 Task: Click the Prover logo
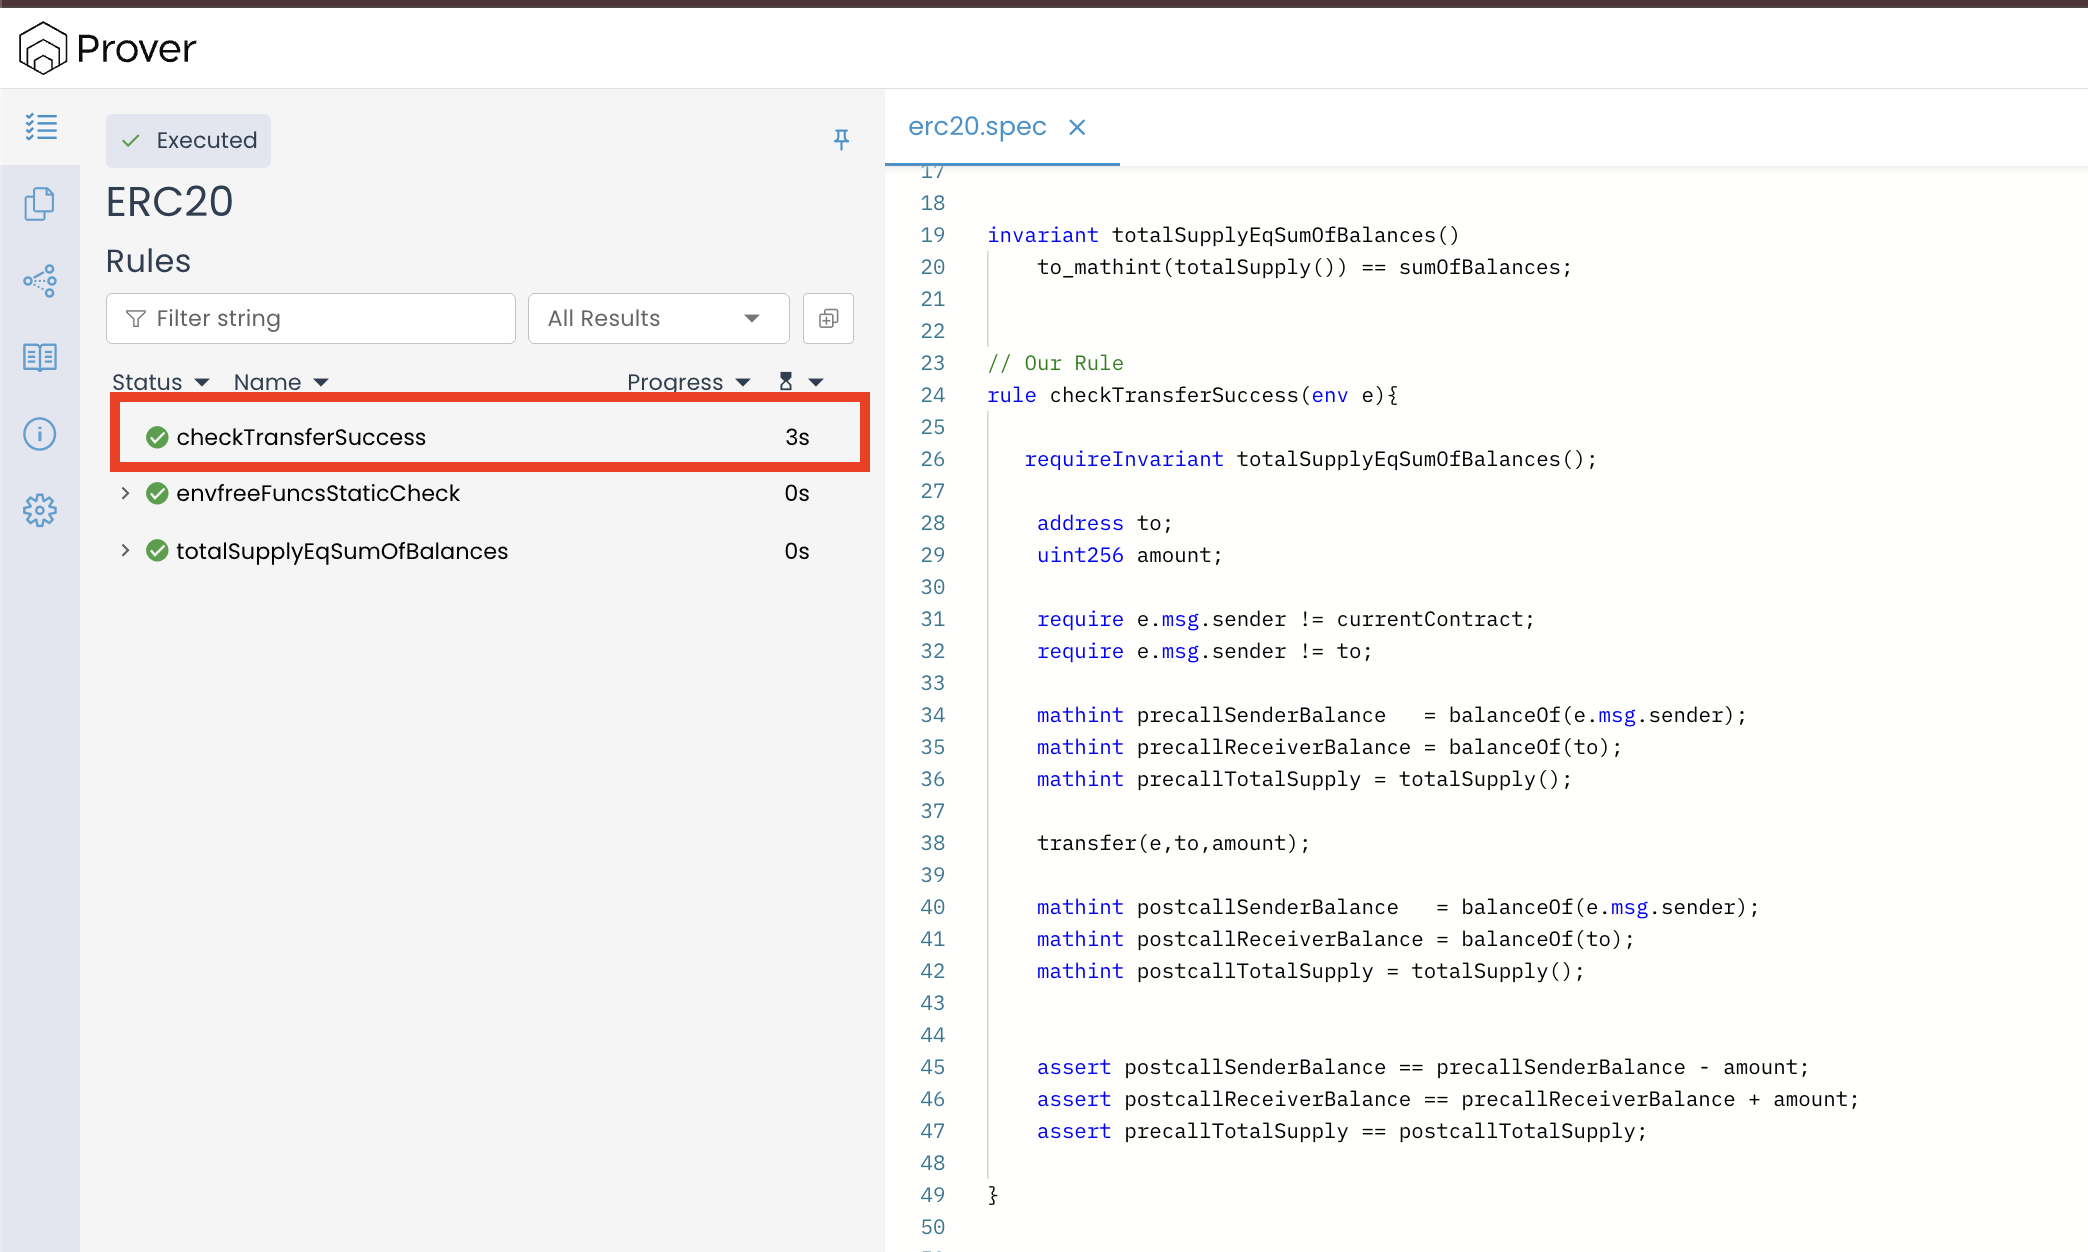tap(108, 48)
